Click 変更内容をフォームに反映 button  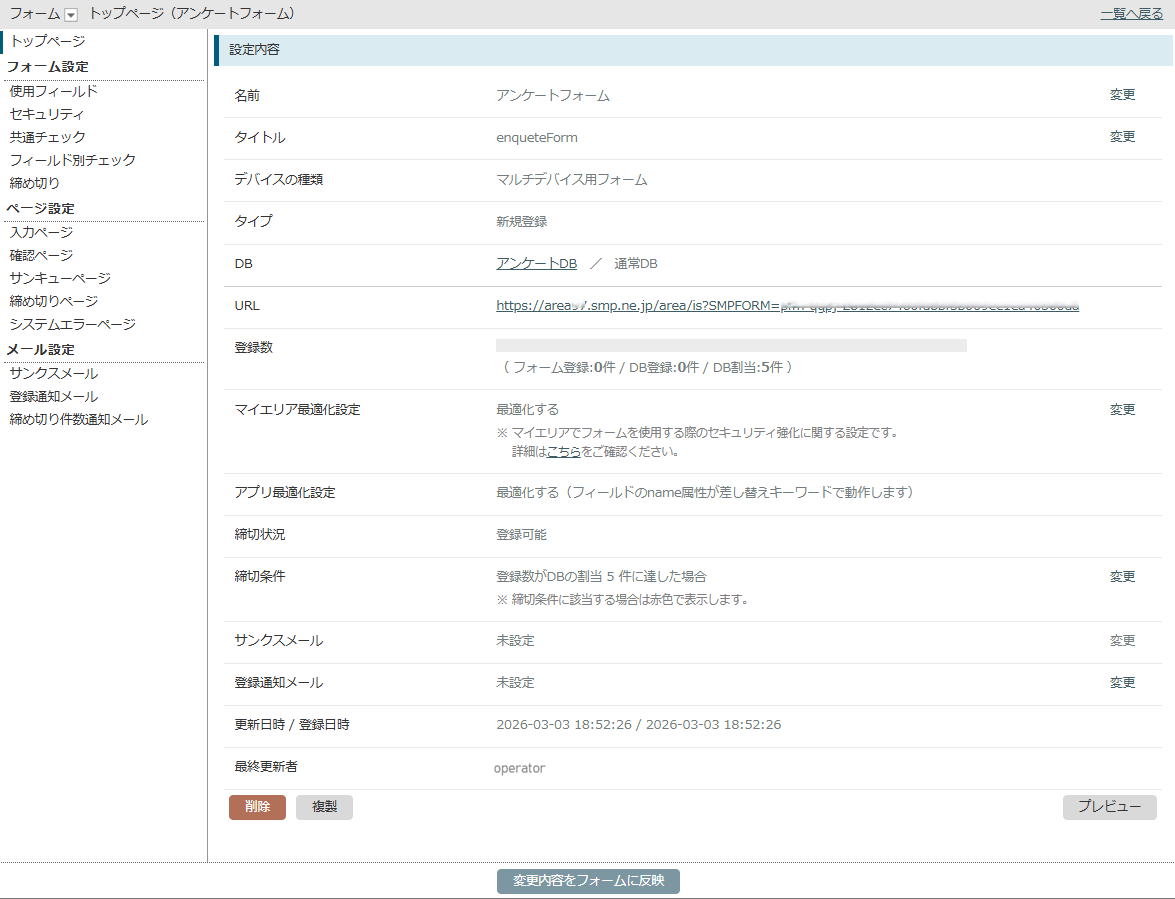pyautogui.click(x=588, y=881)
